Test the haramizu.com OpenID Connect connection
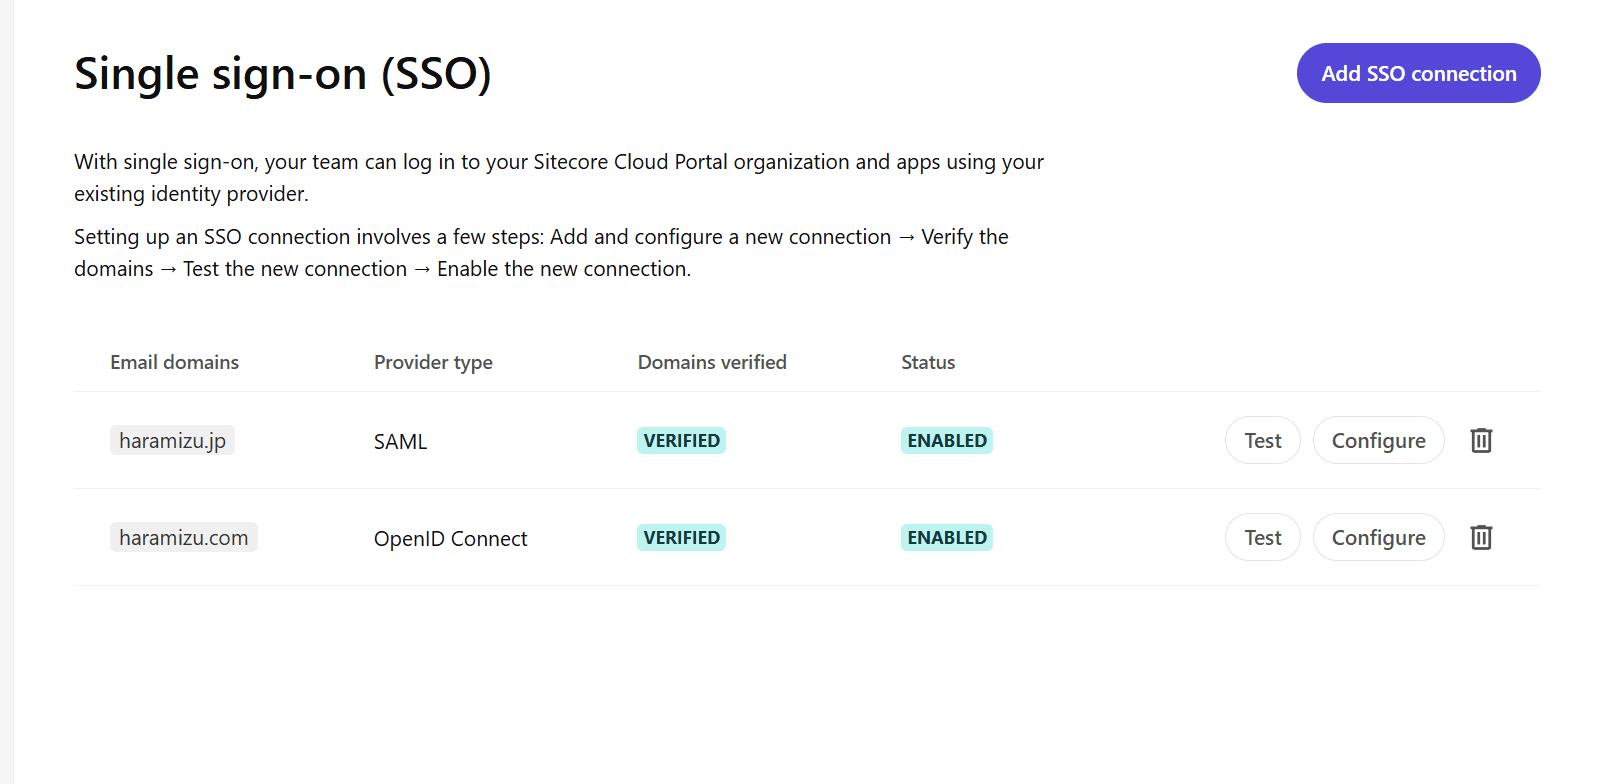1600x784 pixels. [x=1262, y=537]
